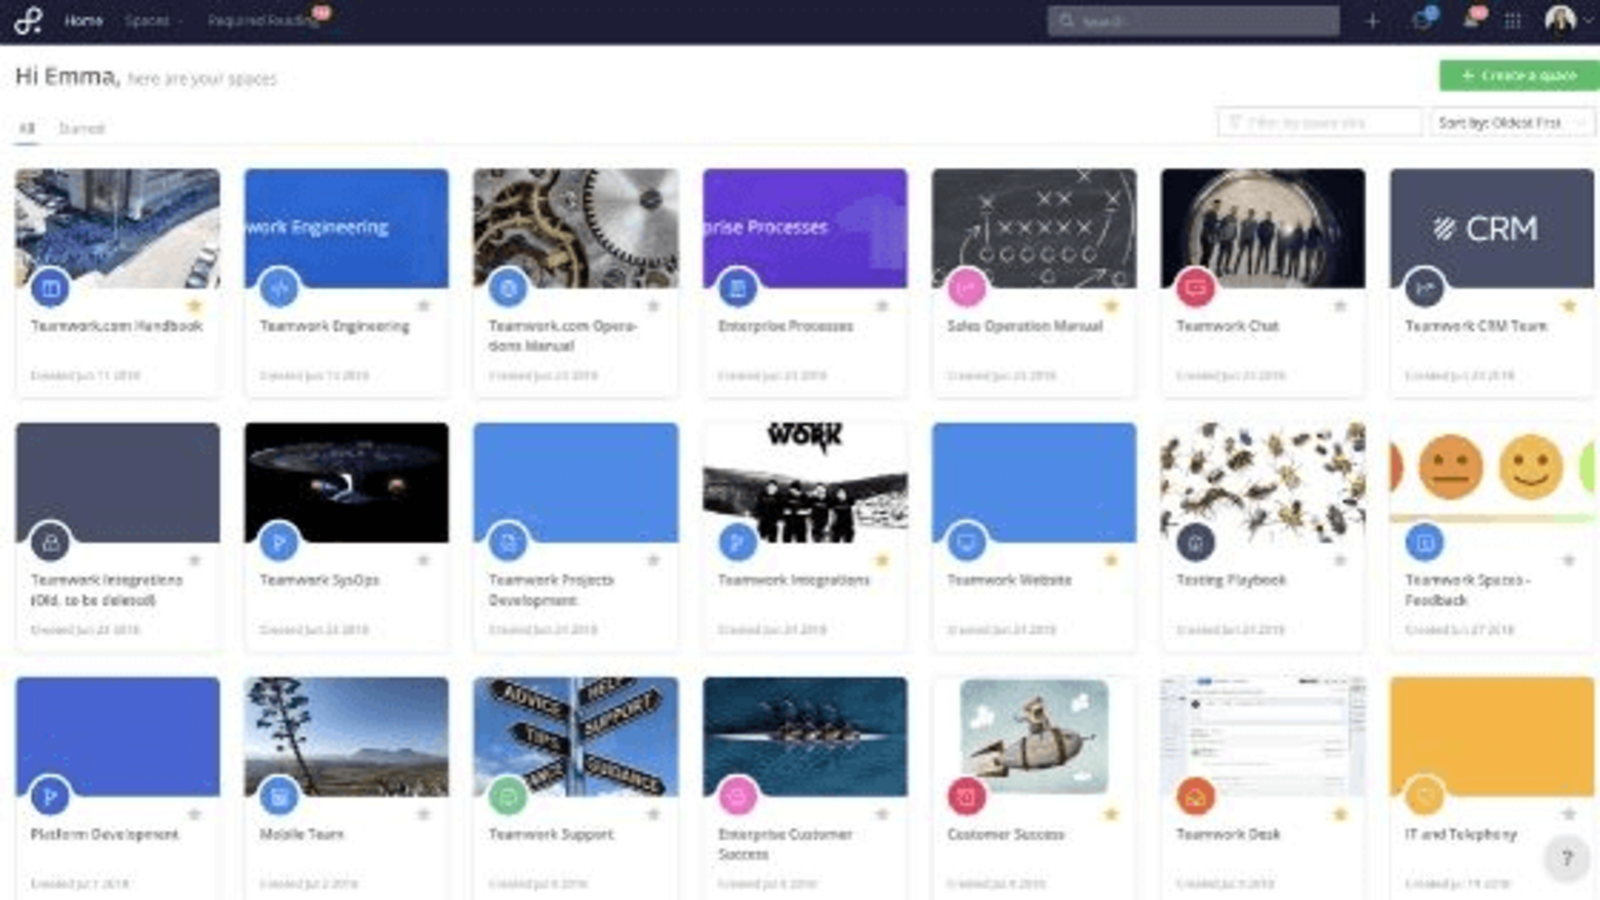Click the plus icon to create new content

click(x=1372, y=19)
